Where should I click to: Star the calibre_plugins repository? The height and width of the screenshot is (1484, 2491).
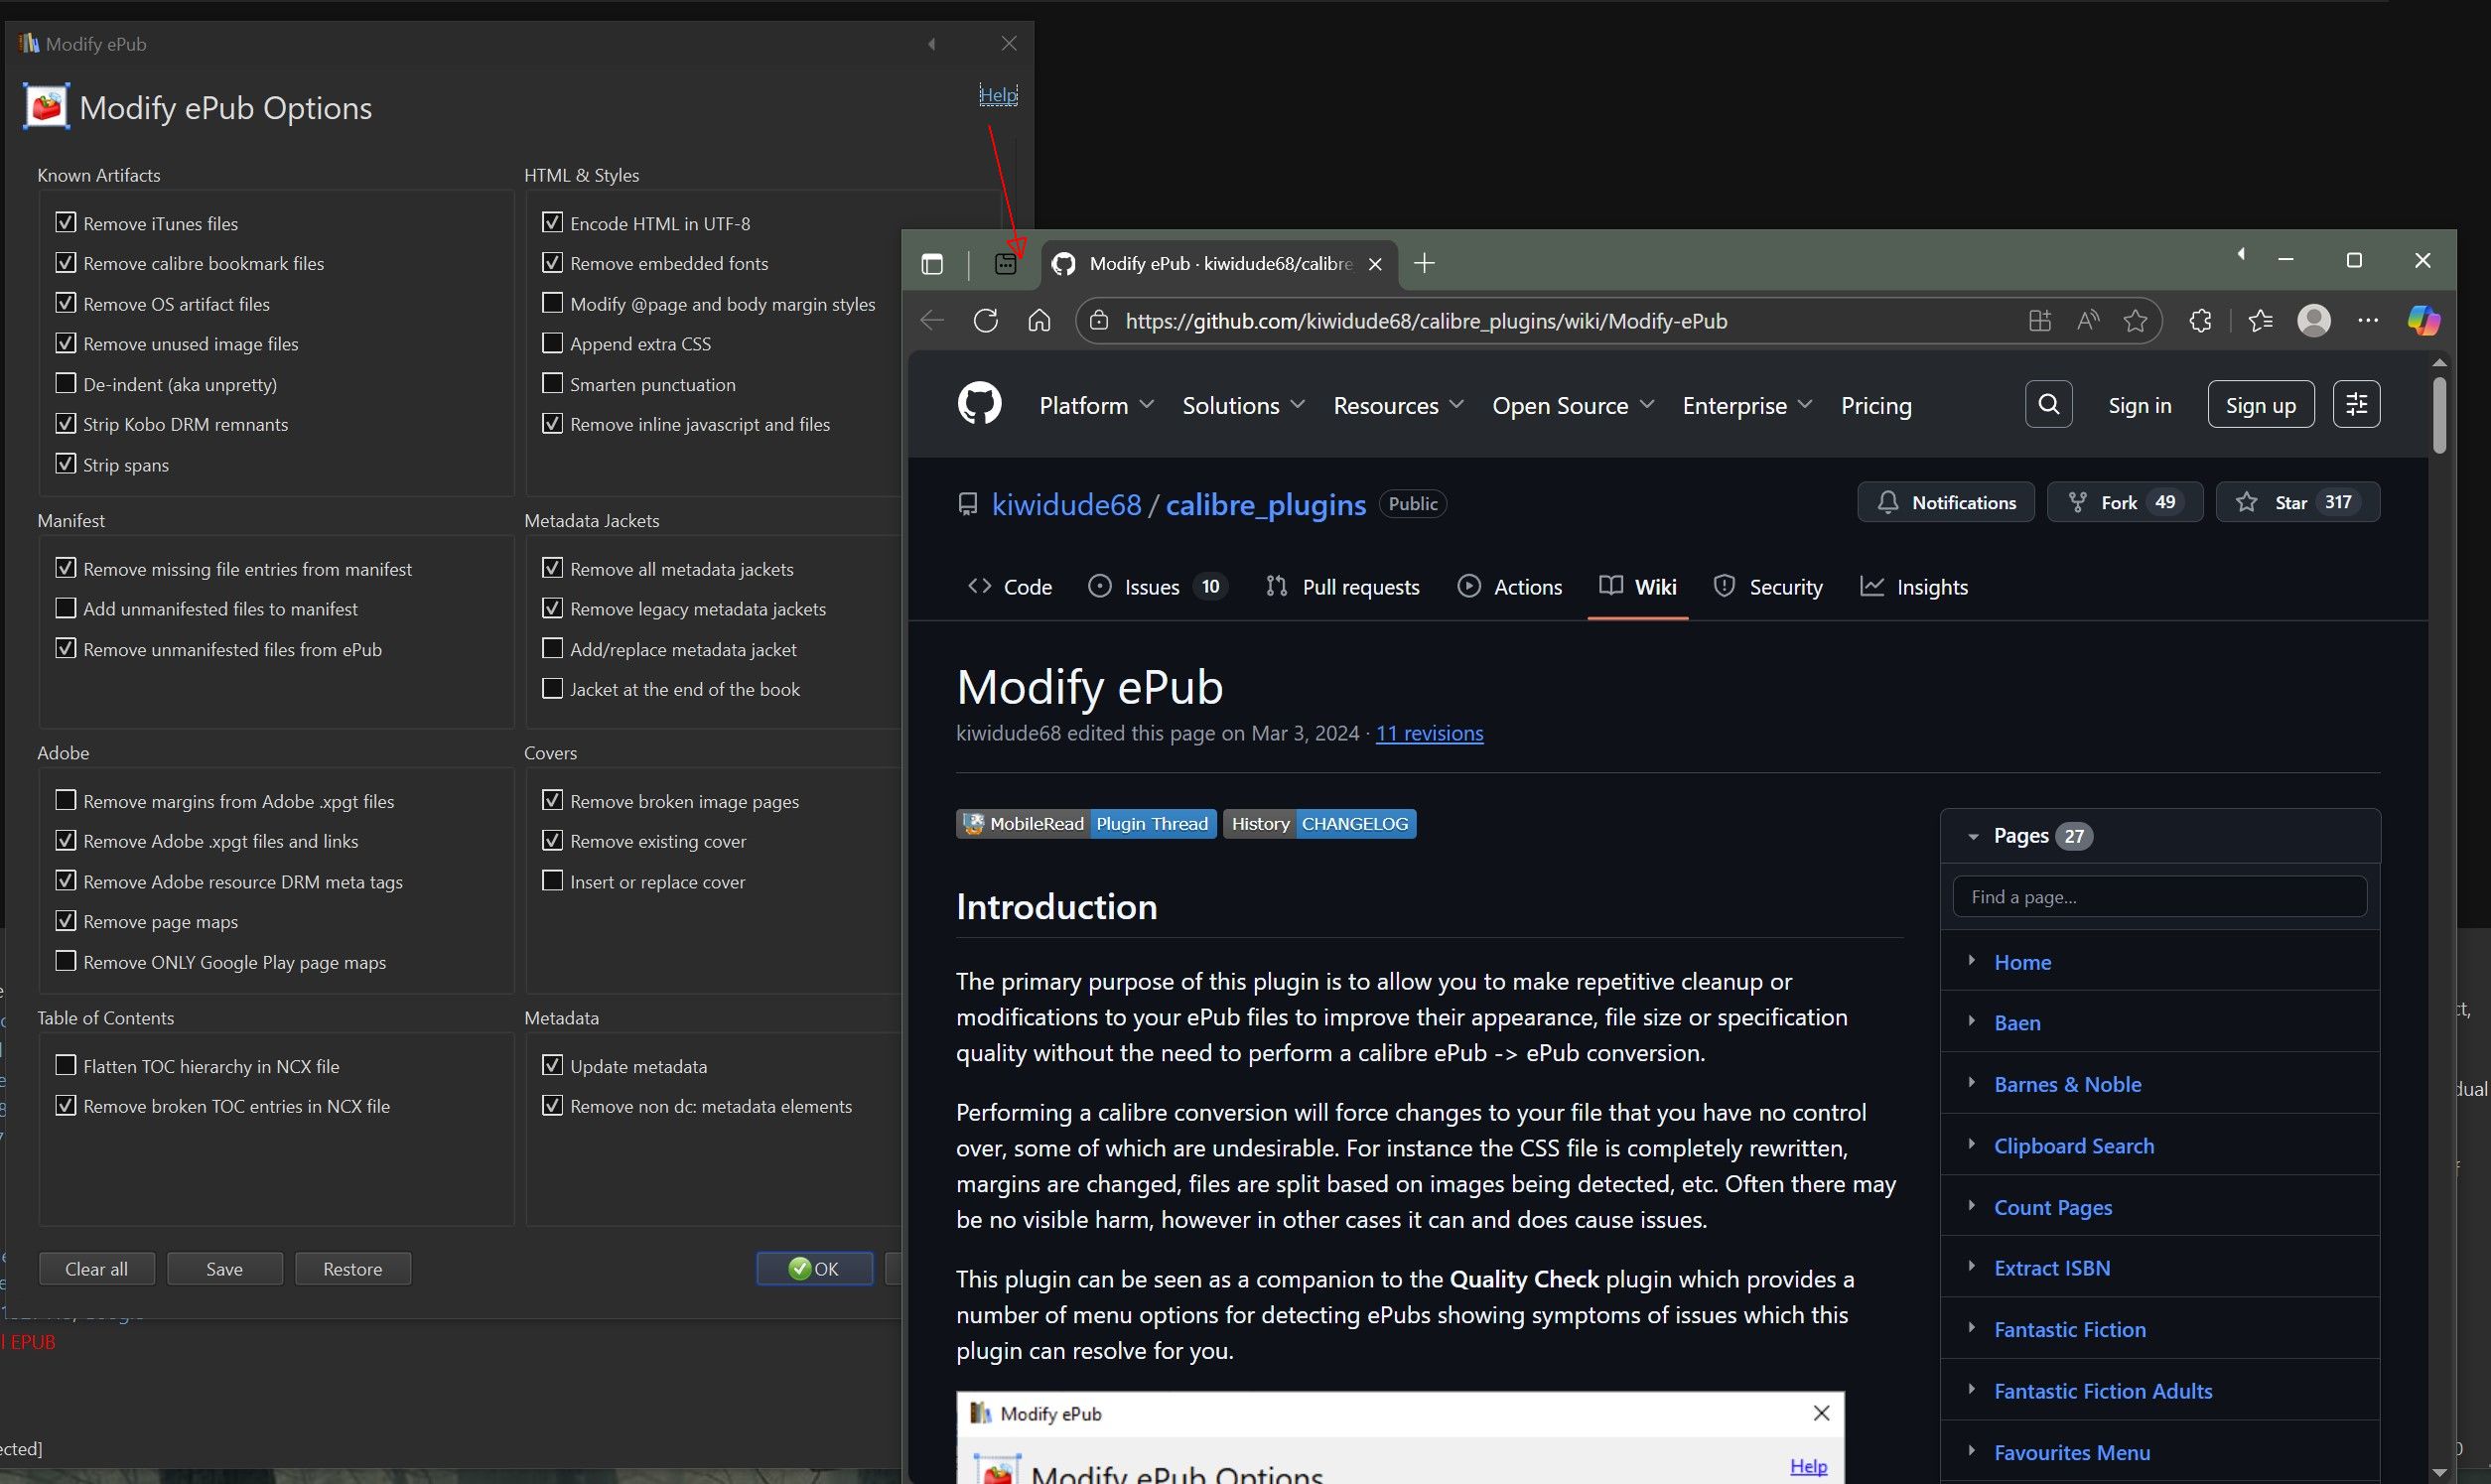tap(2297, 502)
